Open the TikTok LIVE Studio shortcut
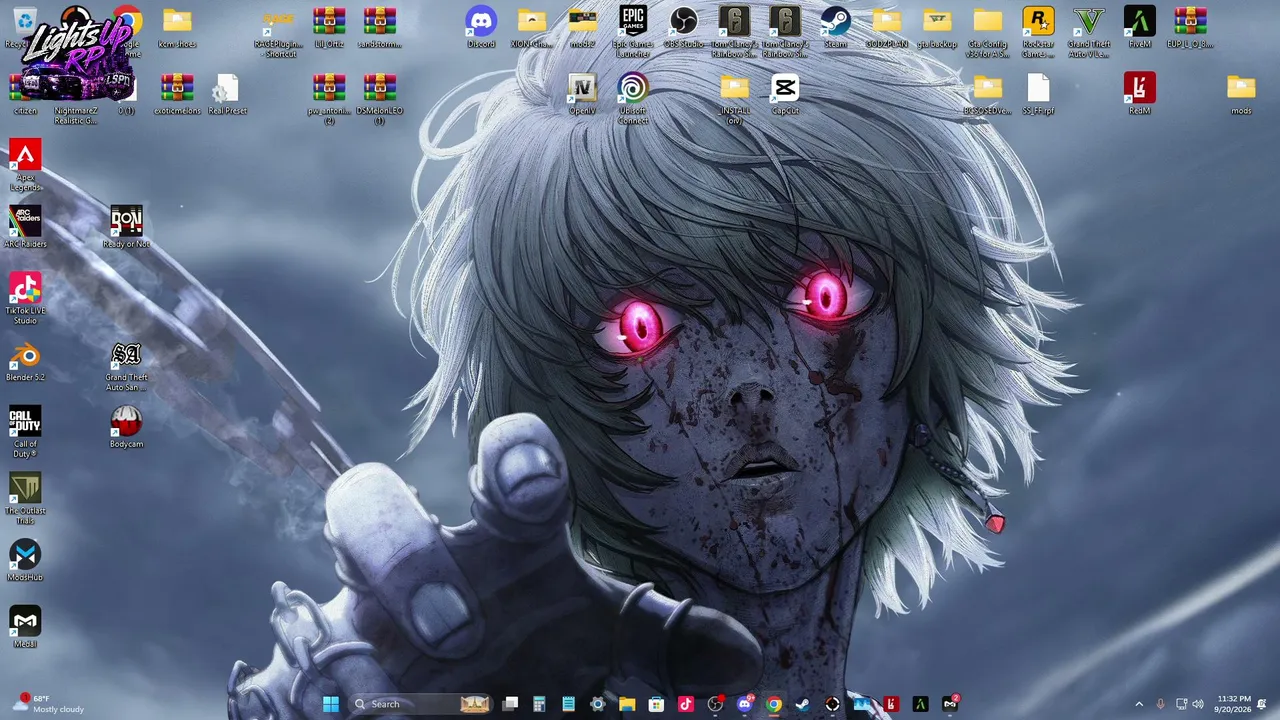Image resolution: width=1280 pixels, height=720 pixels. pos(25,298)
